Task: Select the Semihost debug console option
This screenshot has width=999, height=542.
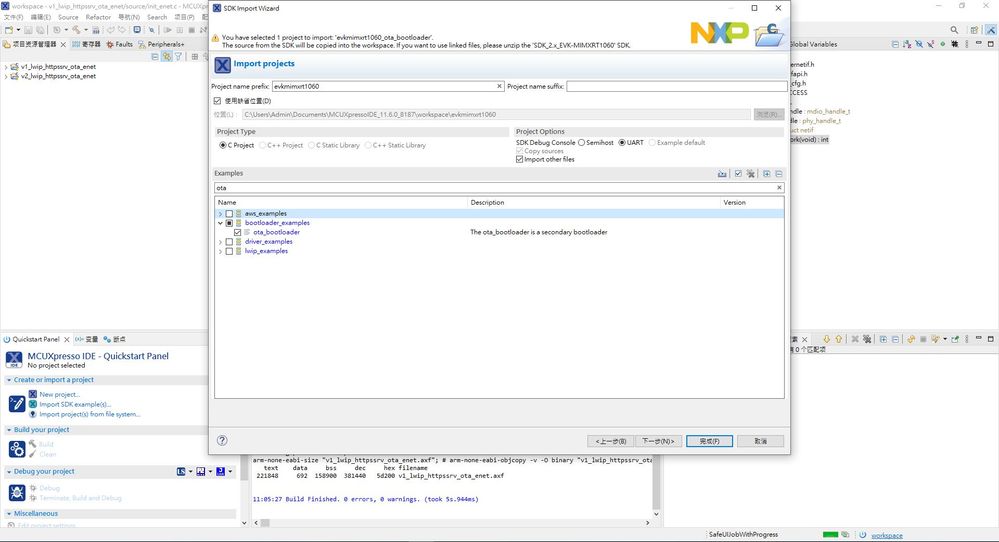Action: tap(581, 143)
